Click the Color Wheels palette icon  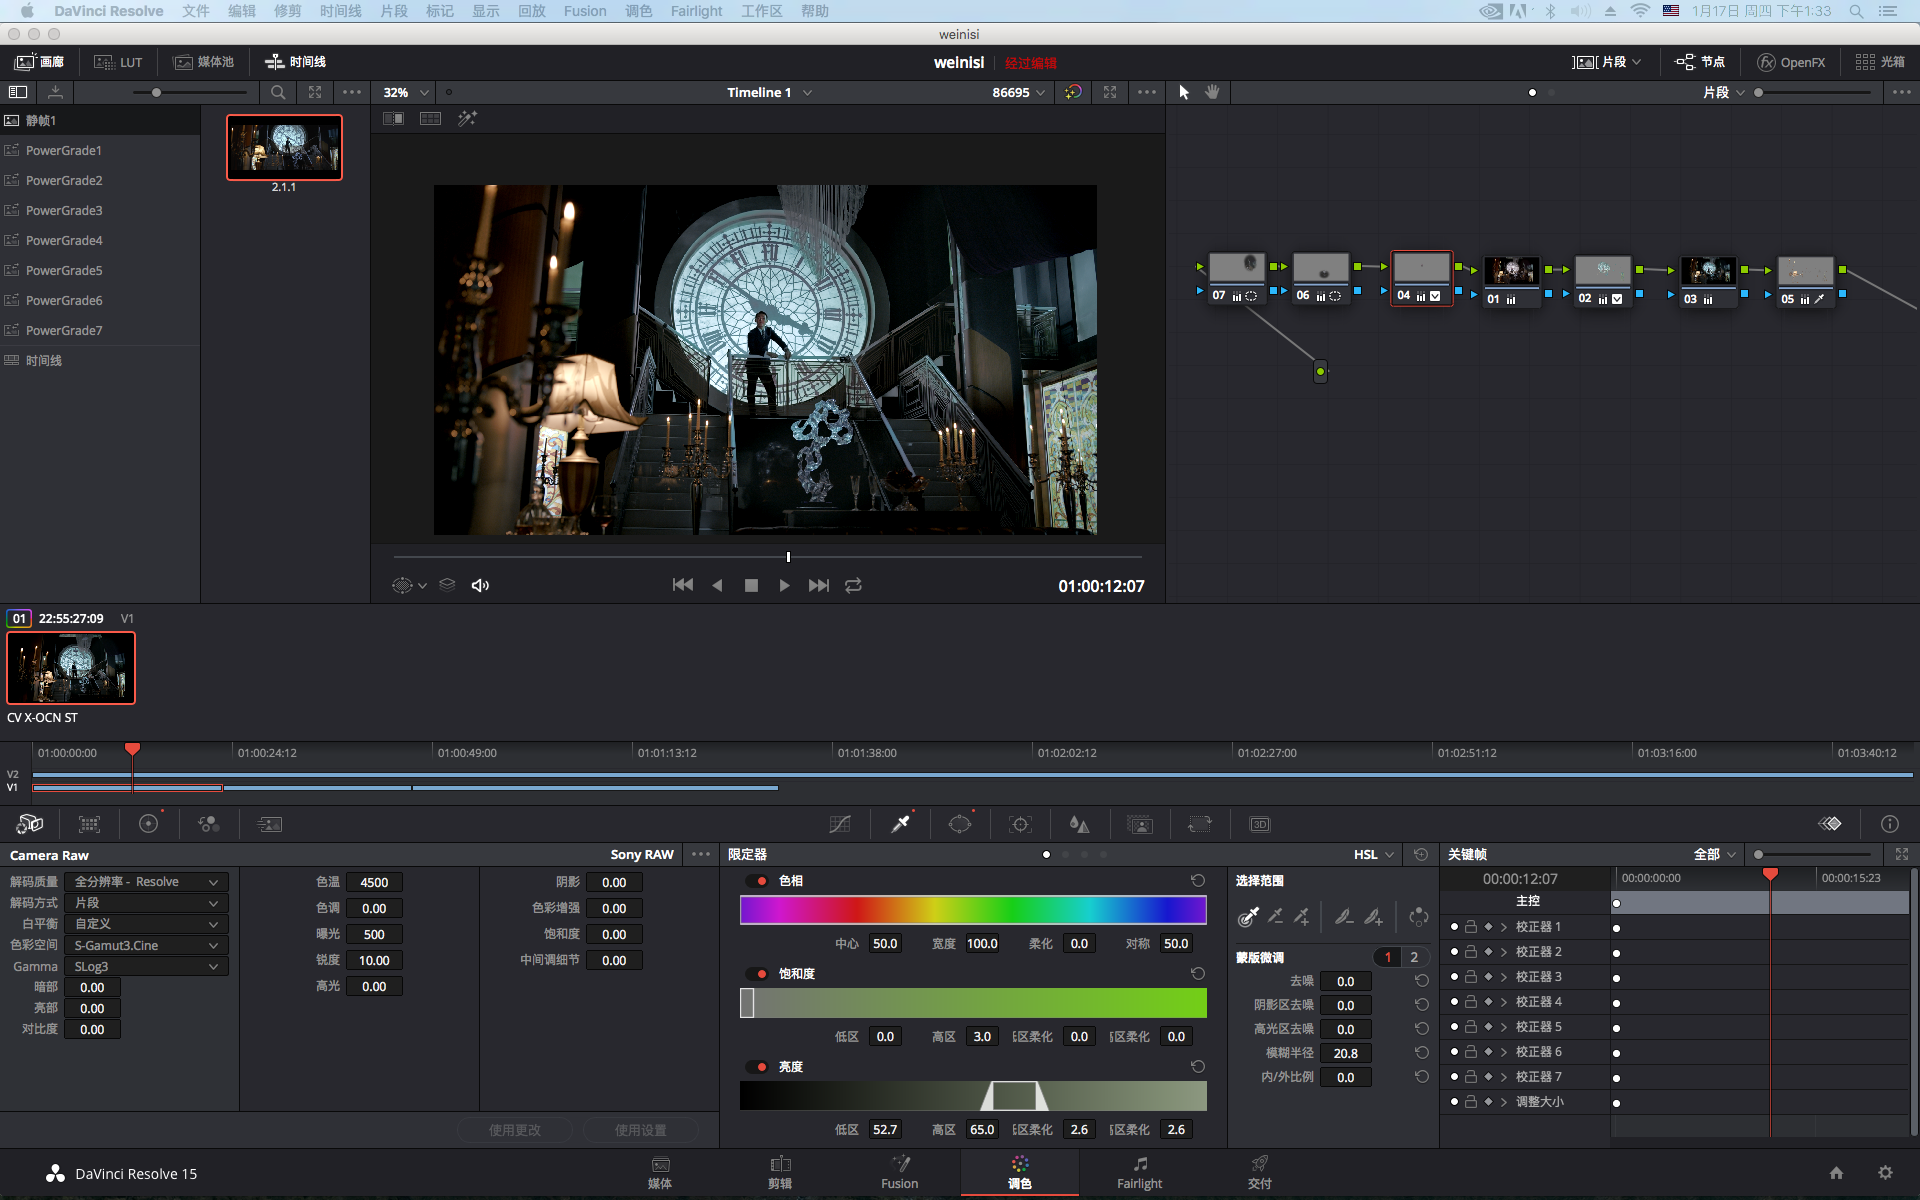point(149,824)
